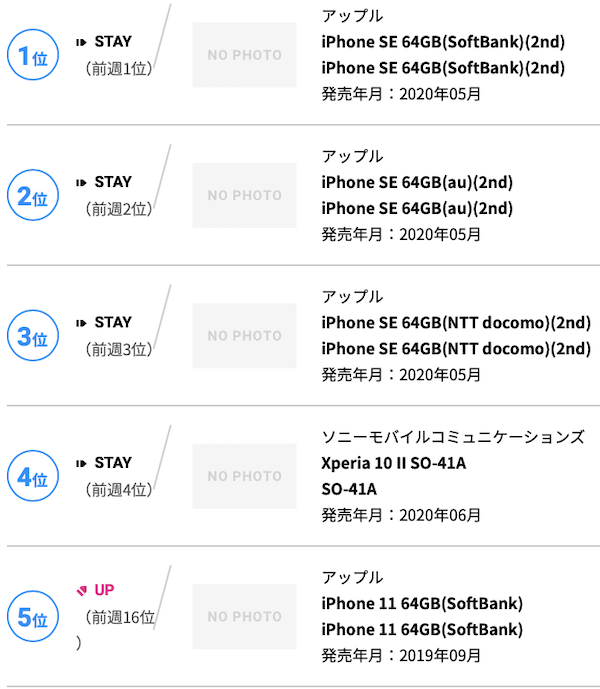Open NO PHOTO thumbnail for Xperia 10 II
This screenshot has width=600, height=689.
point(244,476)
